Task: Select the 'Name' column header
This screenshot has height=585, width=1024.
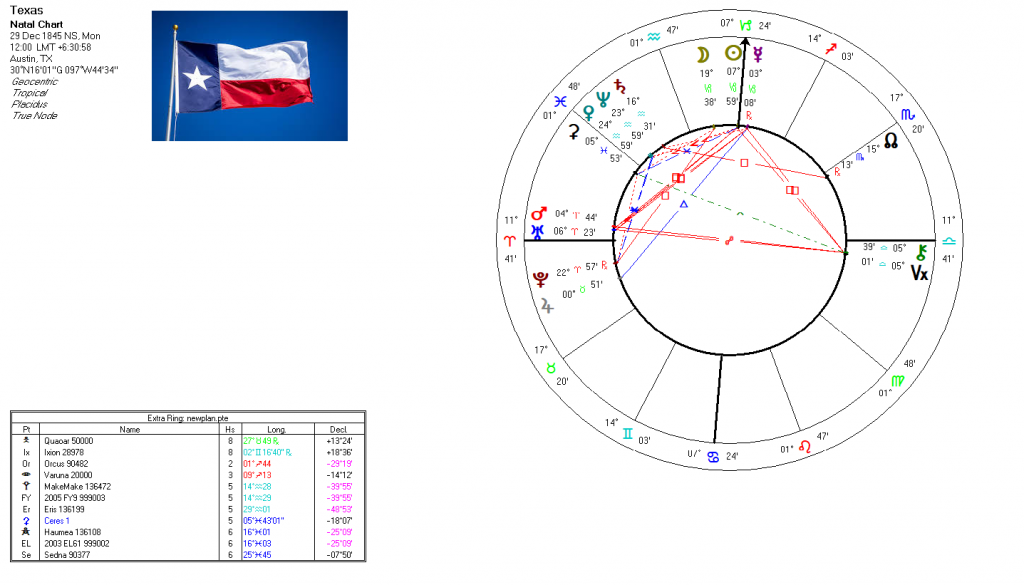Action: click(x=130, y=427)
